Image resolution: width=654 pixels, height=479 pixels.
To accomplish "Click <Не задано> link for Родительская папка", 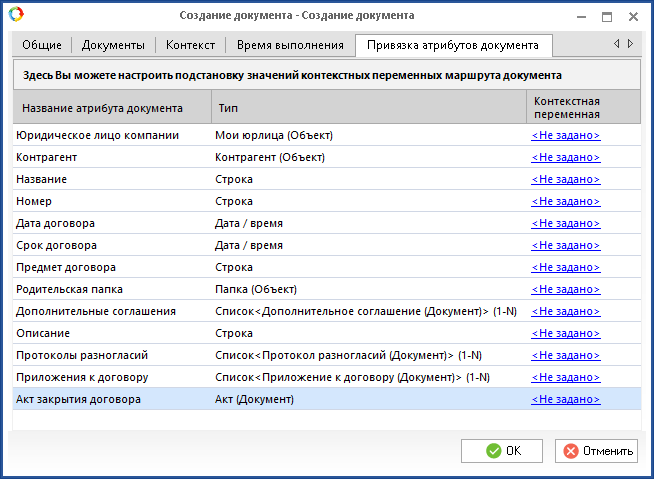I will (x=565, y=289).
